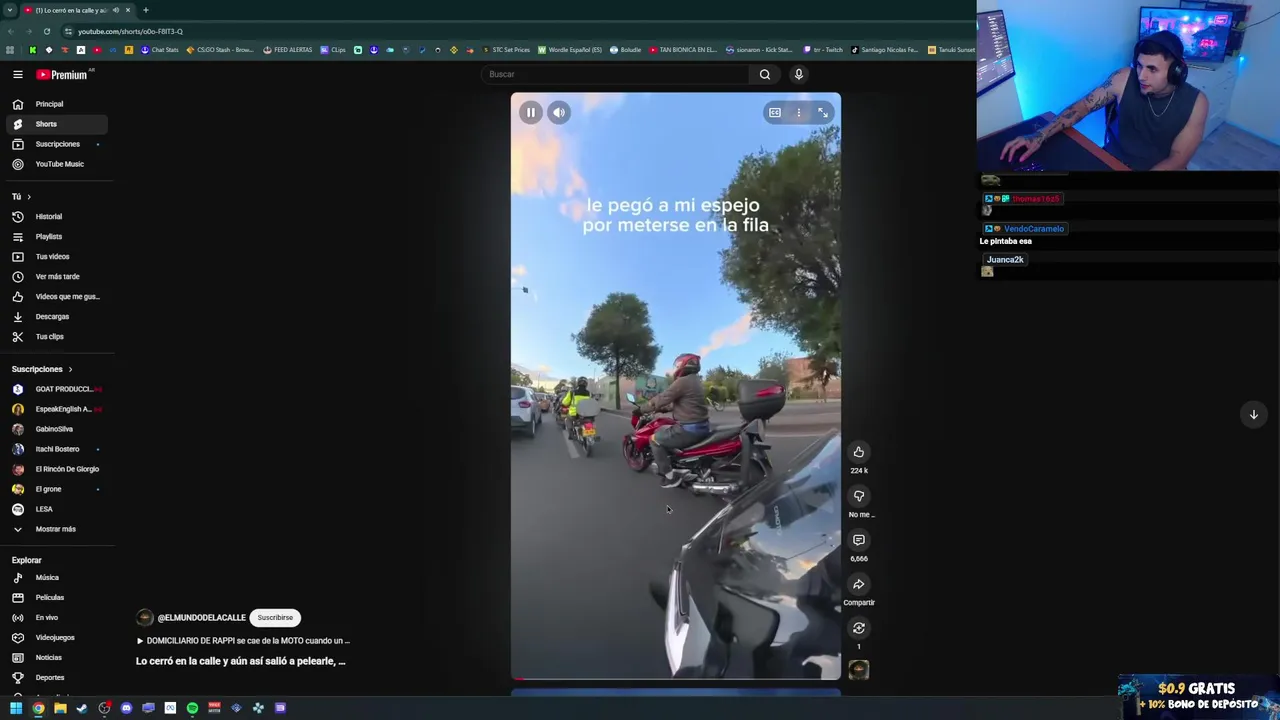Open Chat Stats bookmark
This screenshot has height=720, width=1280.
(160, 50)
